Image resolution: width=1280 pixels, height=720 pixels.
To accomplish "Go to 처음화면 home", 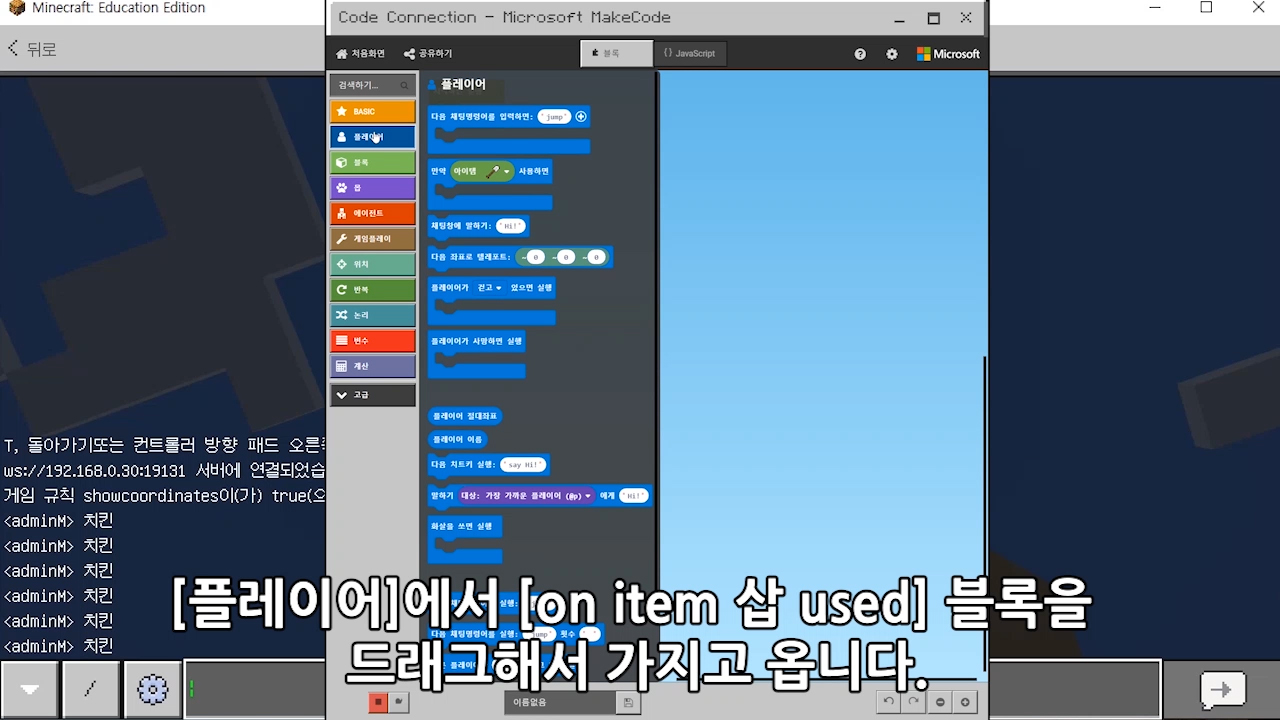I will (x=361, y=54).
